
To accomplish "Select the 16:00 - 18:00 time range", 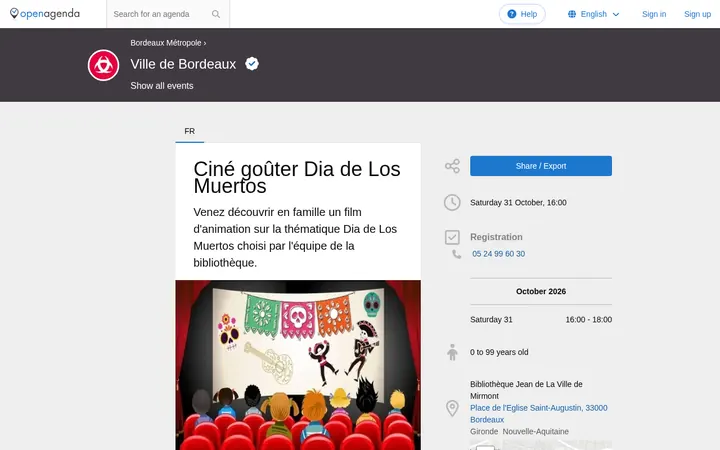I will (x=589, y=320).
